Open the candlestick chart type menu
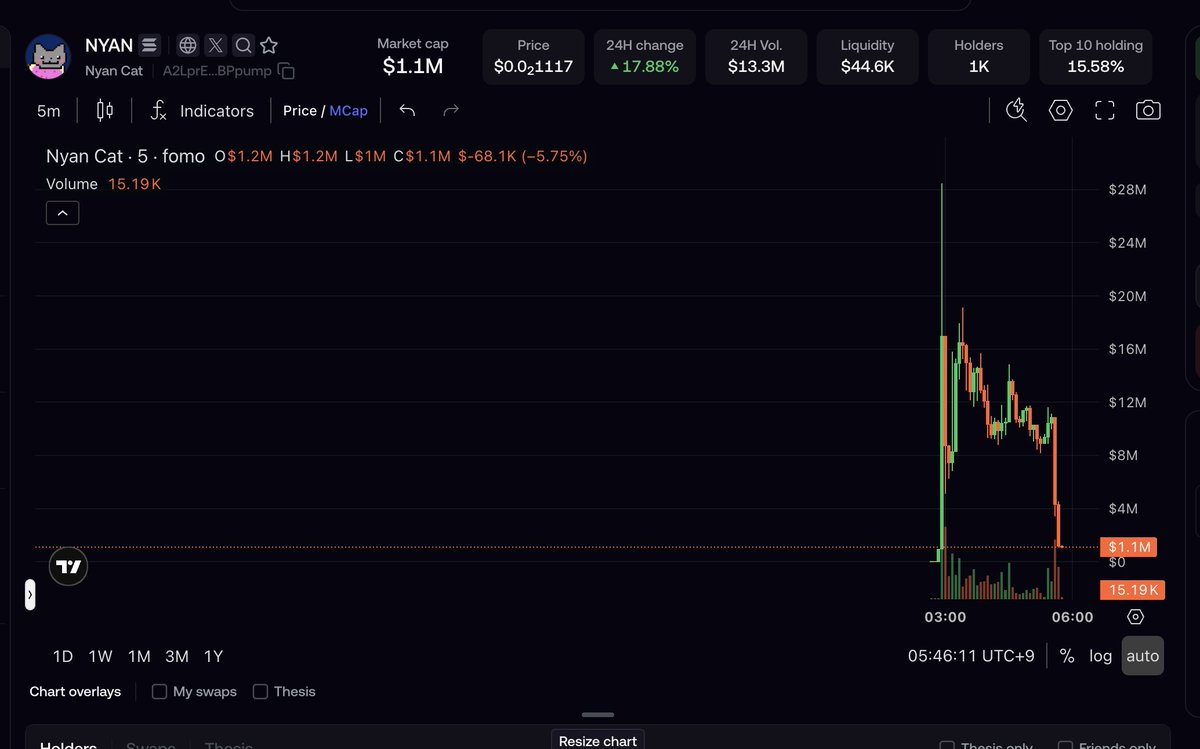This screenshot has height=749, width=1200. [105, 111]
